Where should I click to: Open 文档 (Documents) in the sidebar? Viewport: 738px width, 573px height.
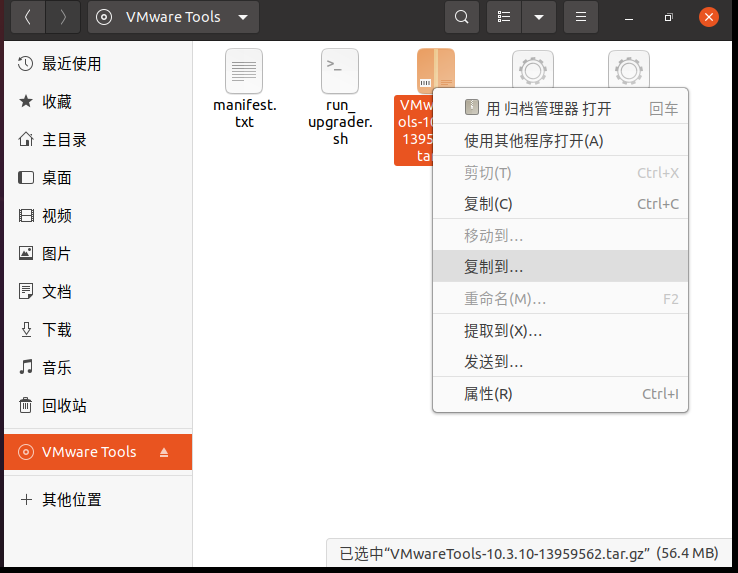coord(98,292)
